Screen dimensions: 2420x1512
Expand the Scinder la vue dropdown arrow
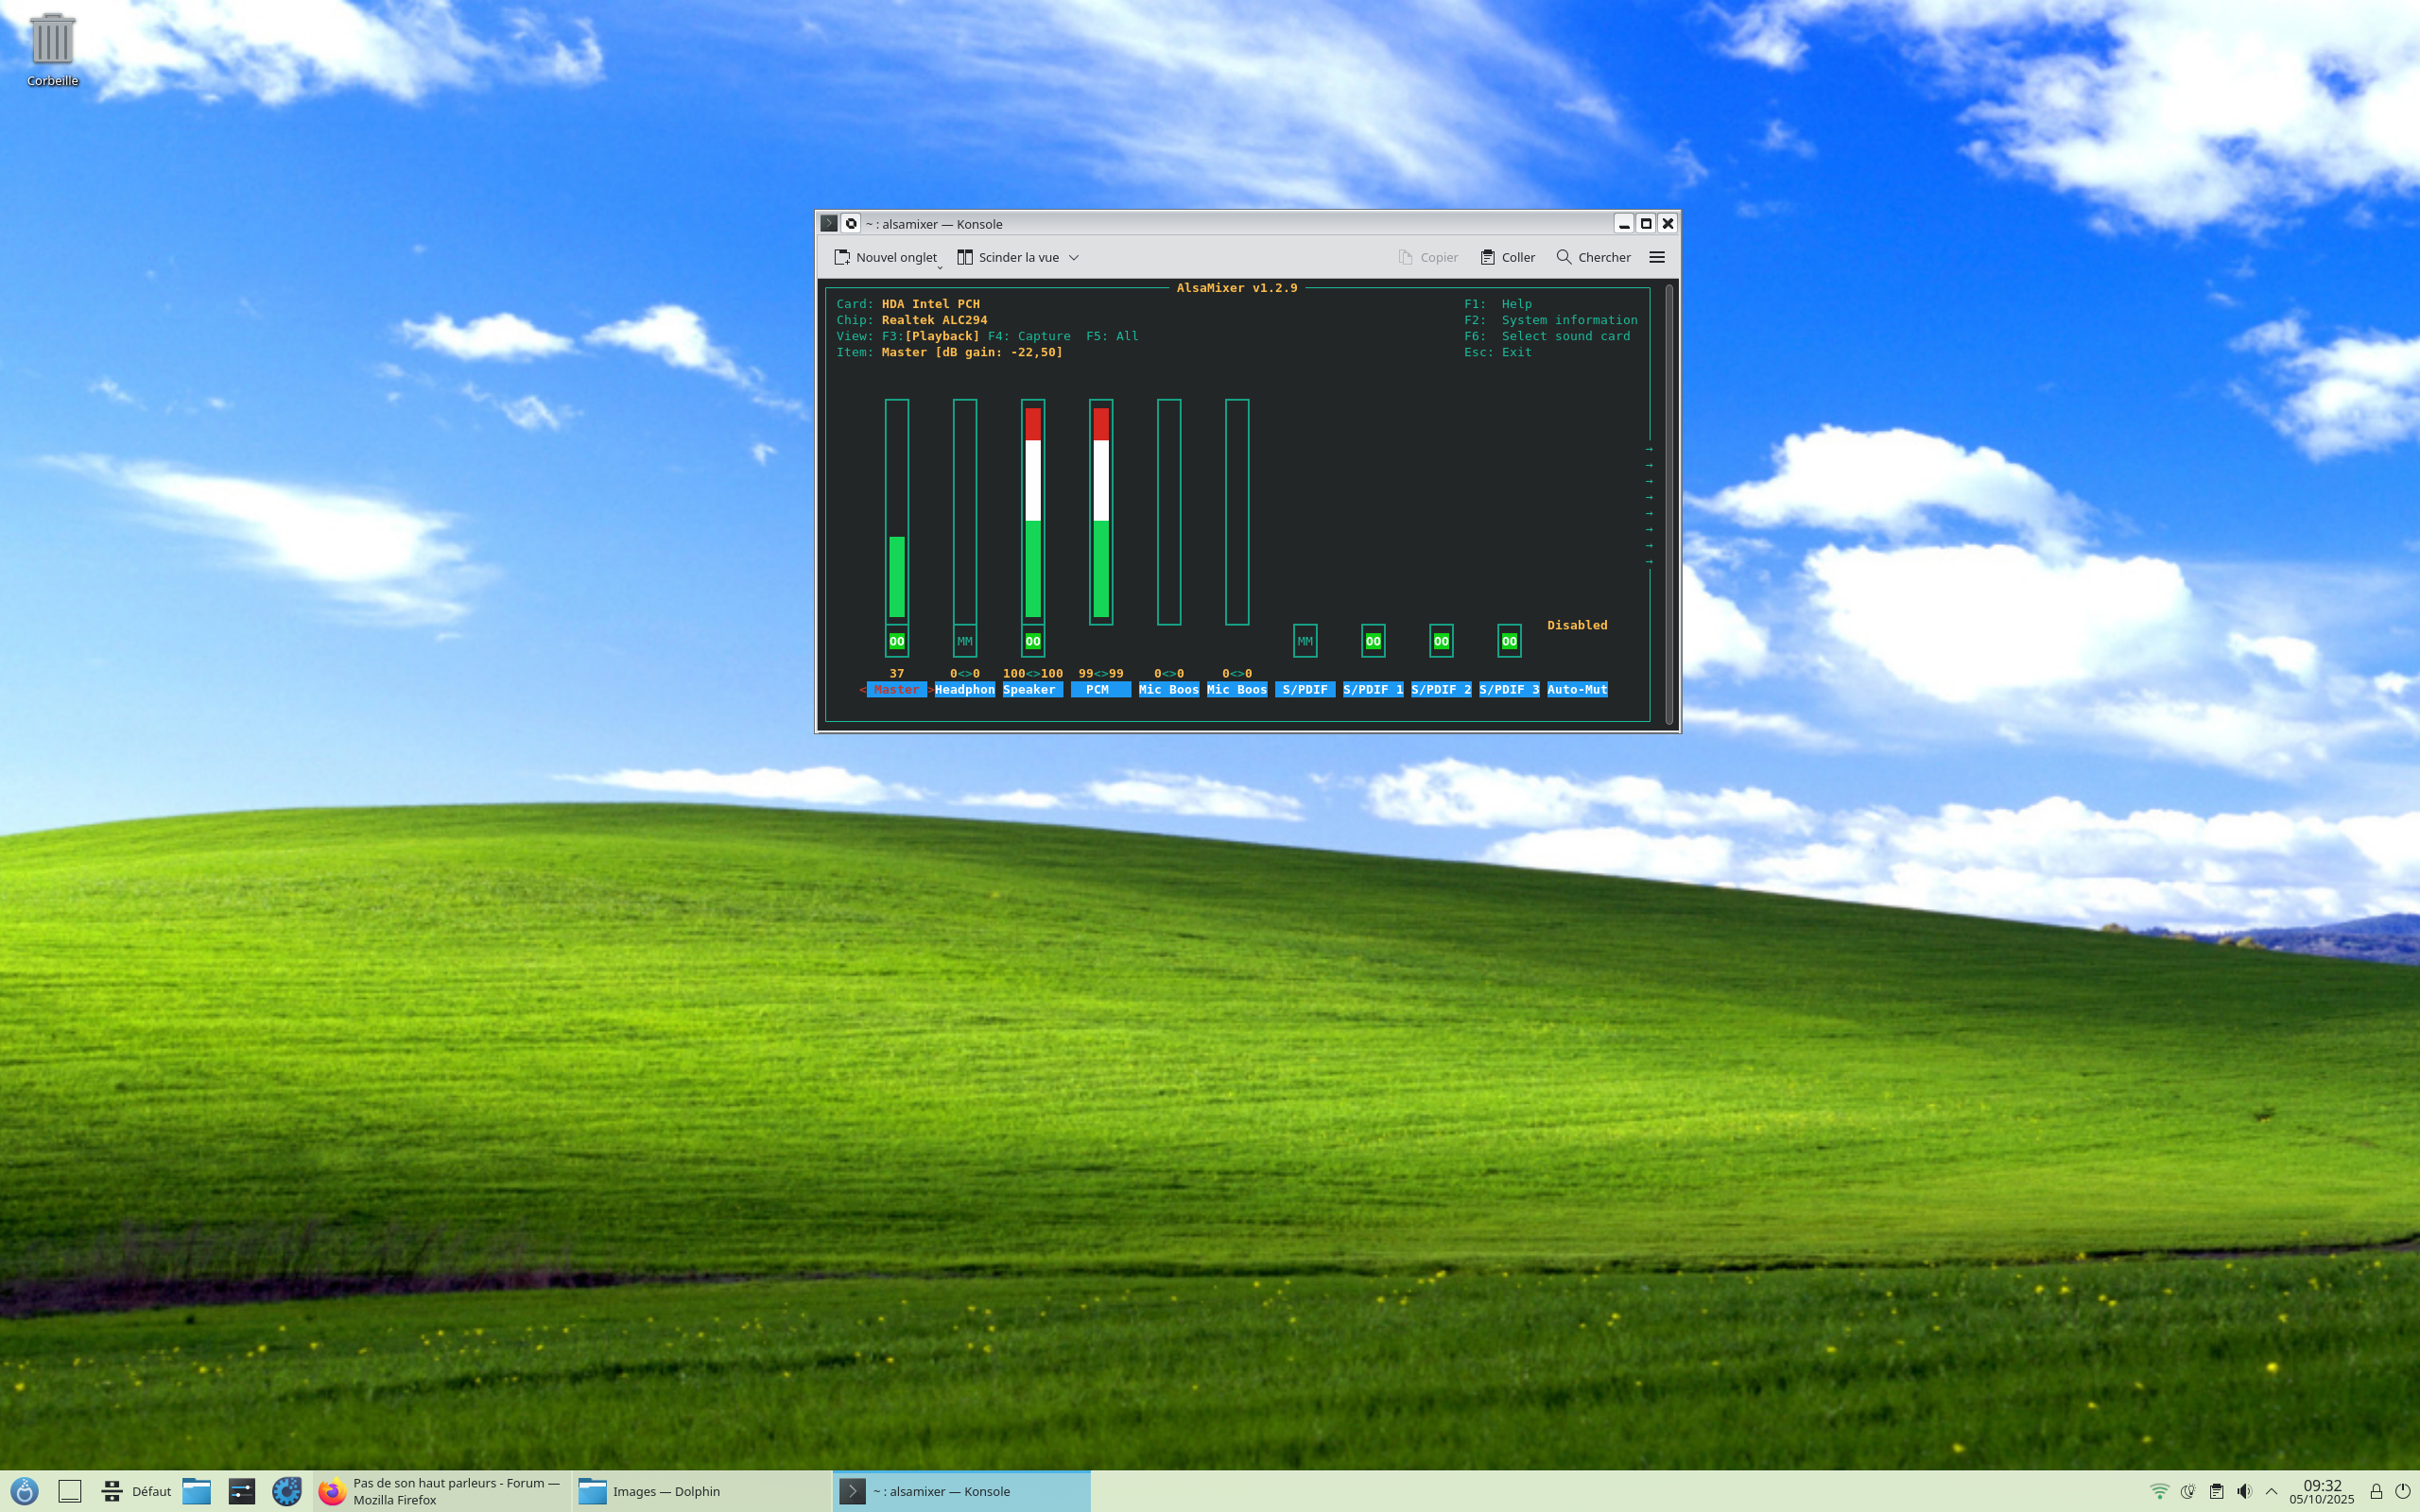tap(1074, 257)
